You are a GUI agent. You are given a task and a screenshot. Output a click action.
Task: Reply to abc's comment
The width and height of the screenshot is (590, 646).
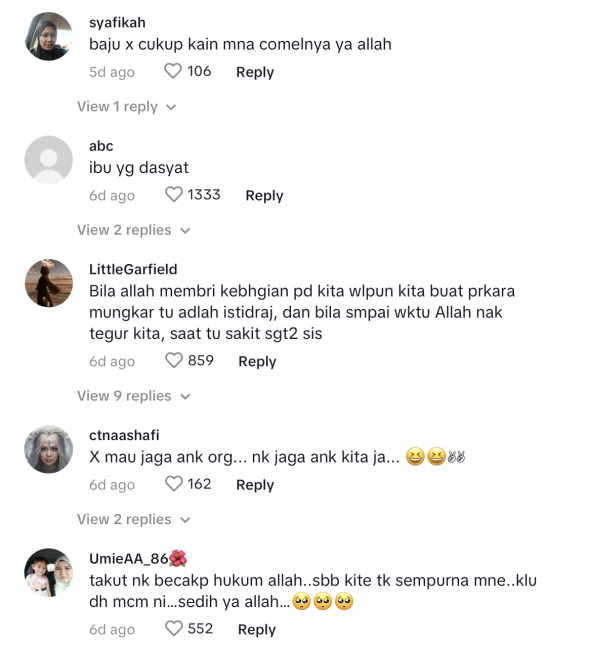tap(264, 195)
